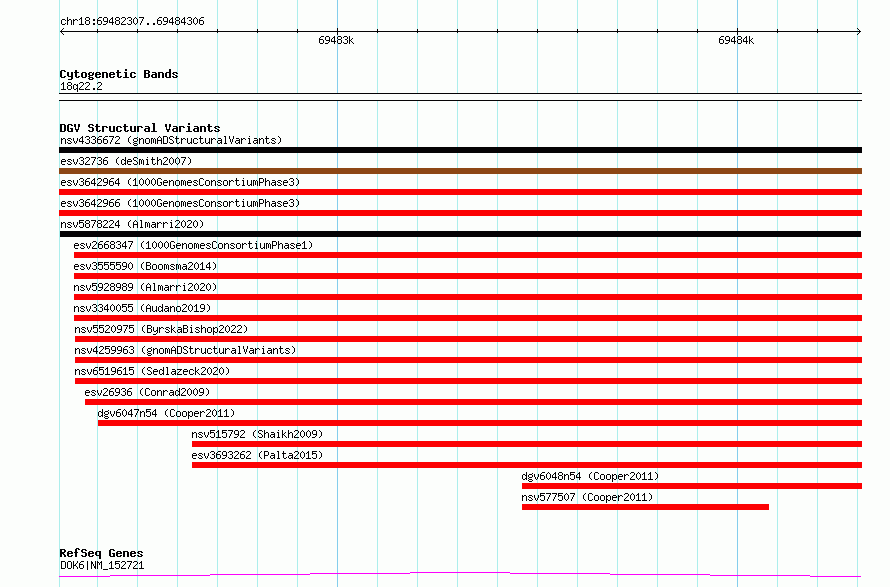The width and height of the screenshot is (890, 587).
Task: Click the nsv4336672 gnomADStructuralVariants label
Action: pos(171,140)
